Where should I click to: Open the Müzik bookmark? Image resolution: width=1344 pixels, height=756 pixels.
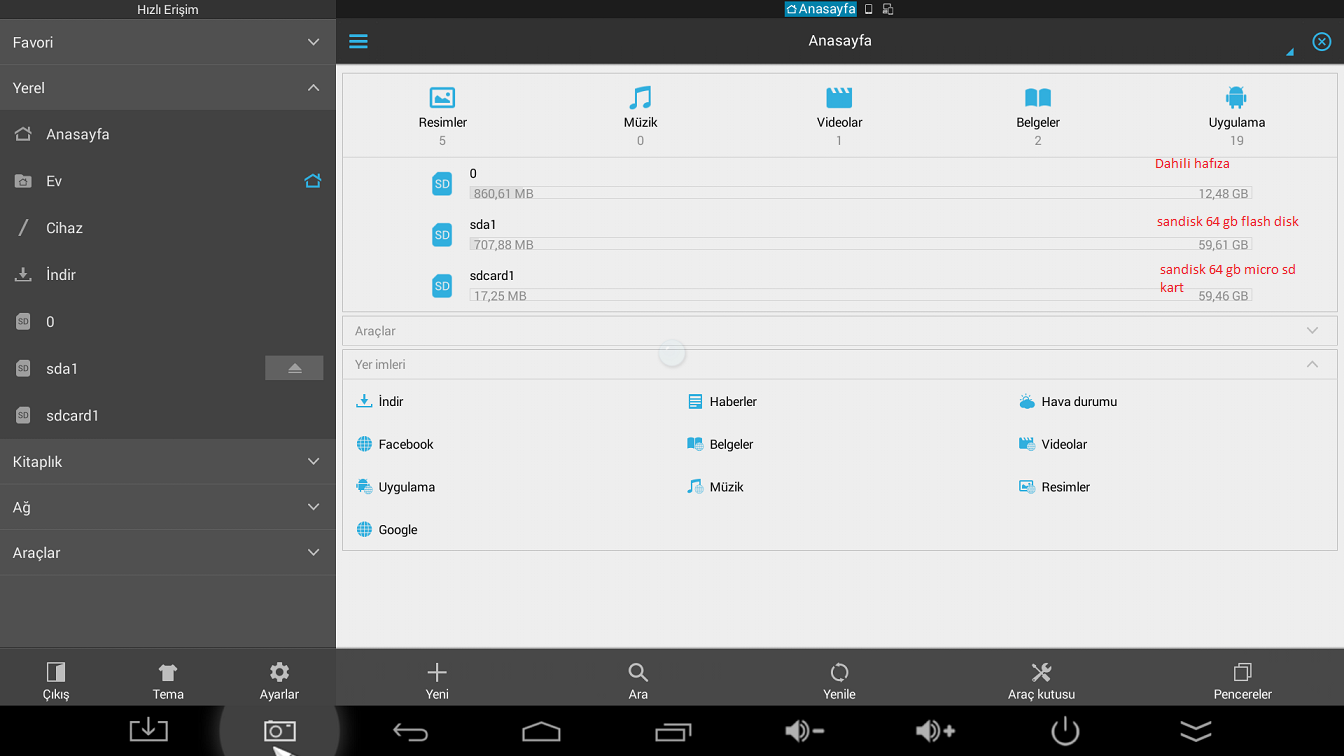pyautogui.click(x=715, y=487)
